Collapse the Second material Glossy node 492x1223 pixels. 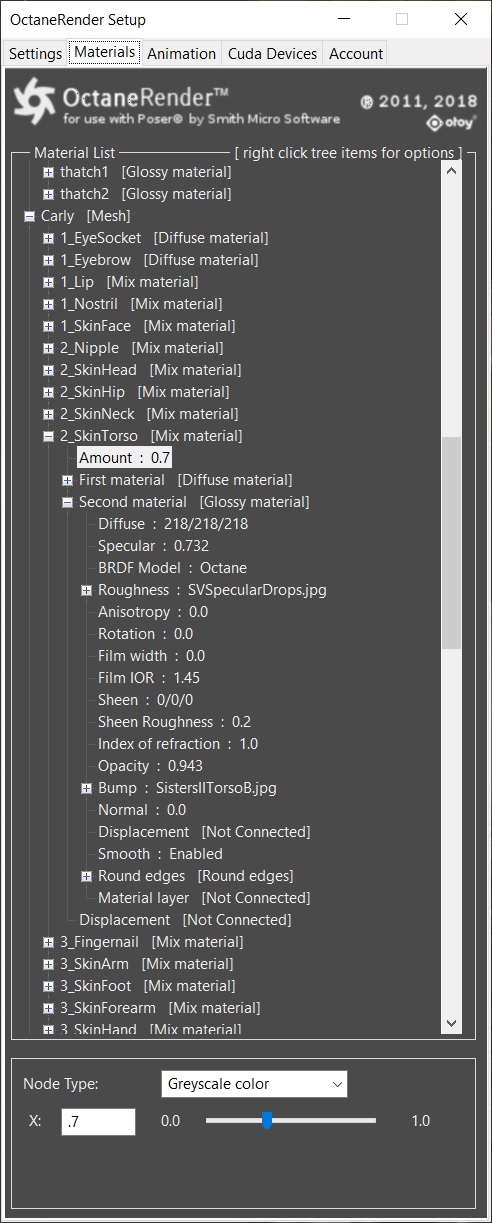coord(68,502)
